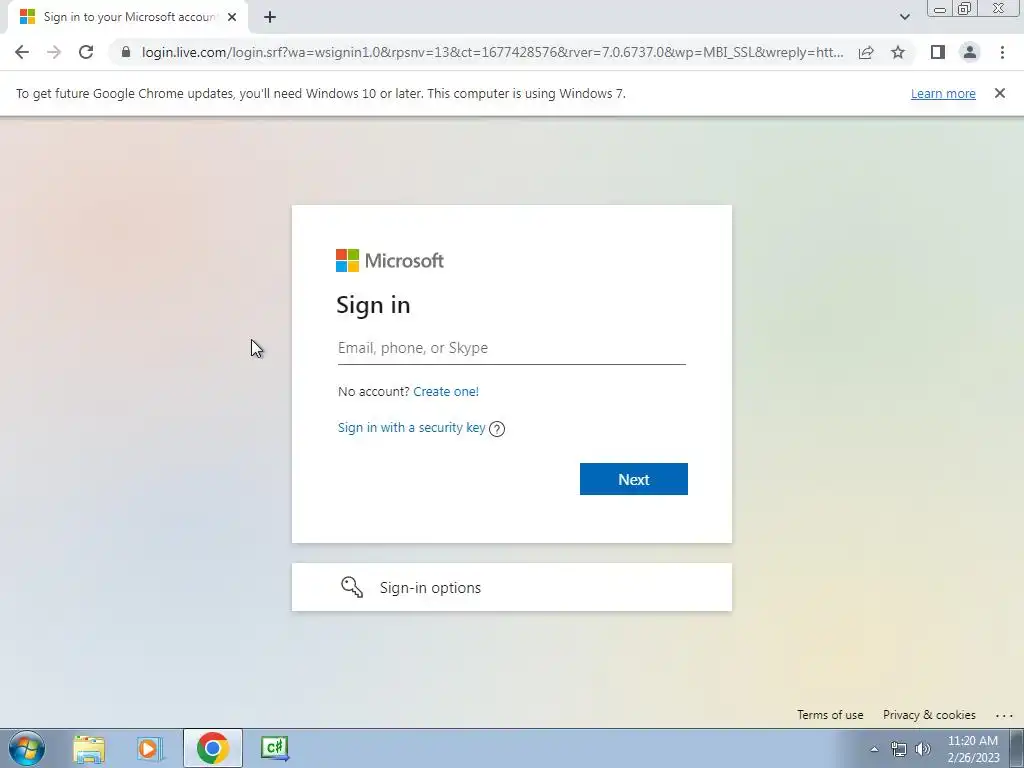Focus the Email, phone, or Skype field
This screenshot has width=1024, height=768.
[x=511, y=348]
